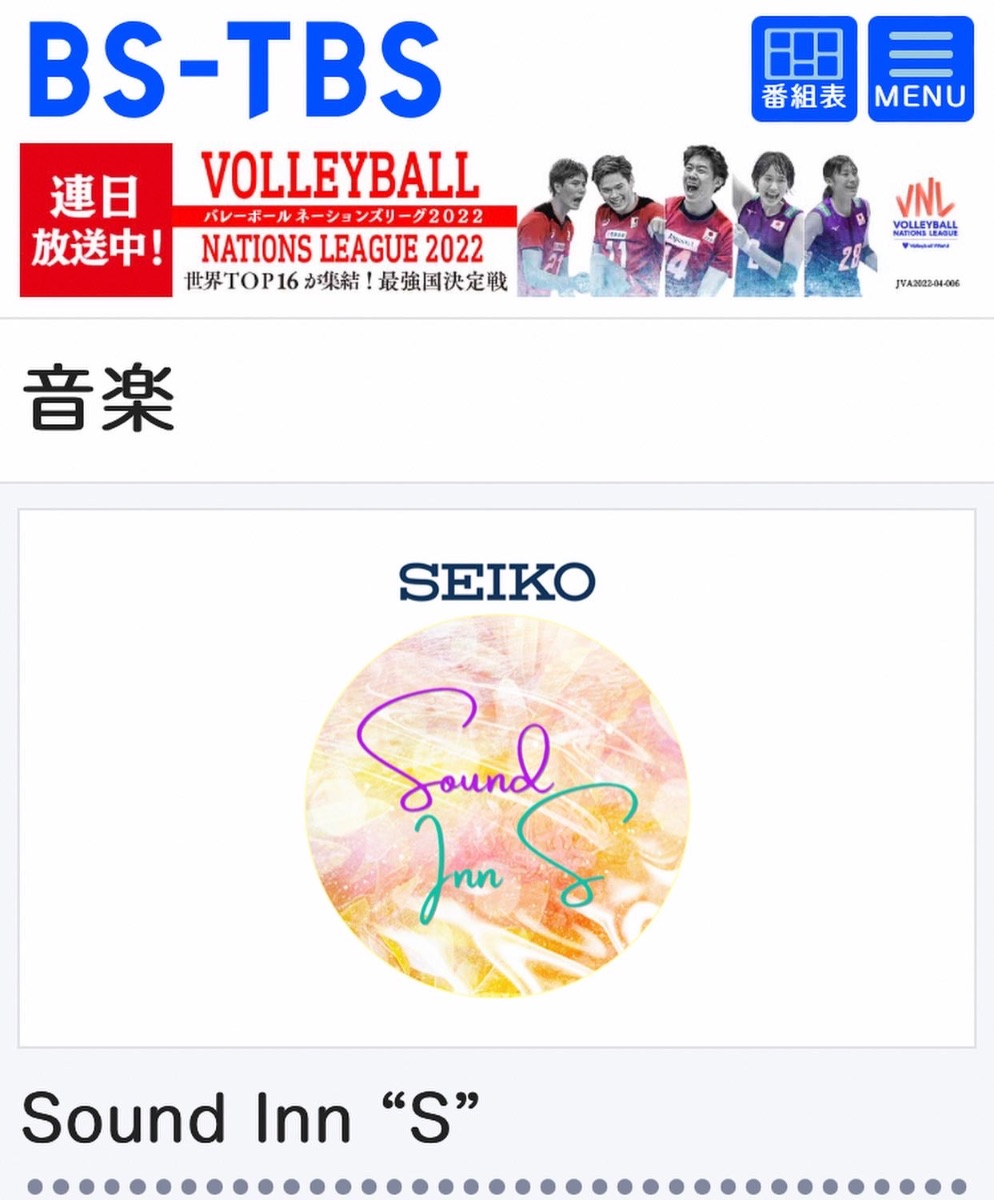Viewport: 994px width, 1200px height.
Task: Click the white Sound Inn S program card
Action: click(x=497, y=778)
